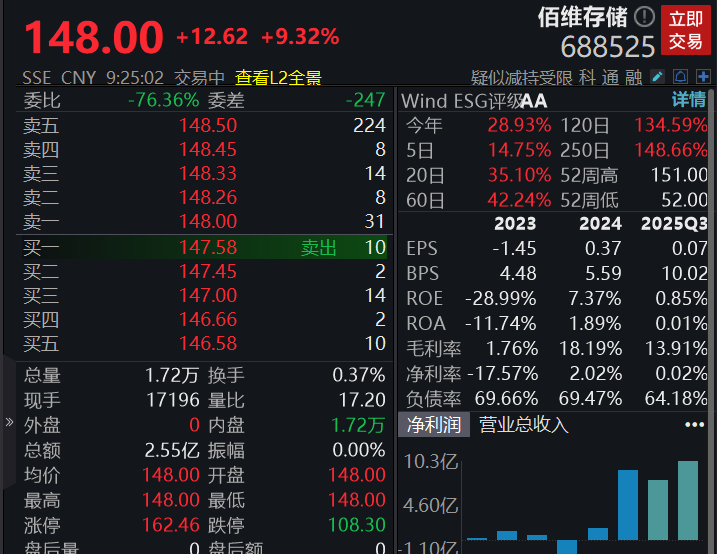
Task: Click the 250日 return 148.66%
Action: (x=671, y=150)
